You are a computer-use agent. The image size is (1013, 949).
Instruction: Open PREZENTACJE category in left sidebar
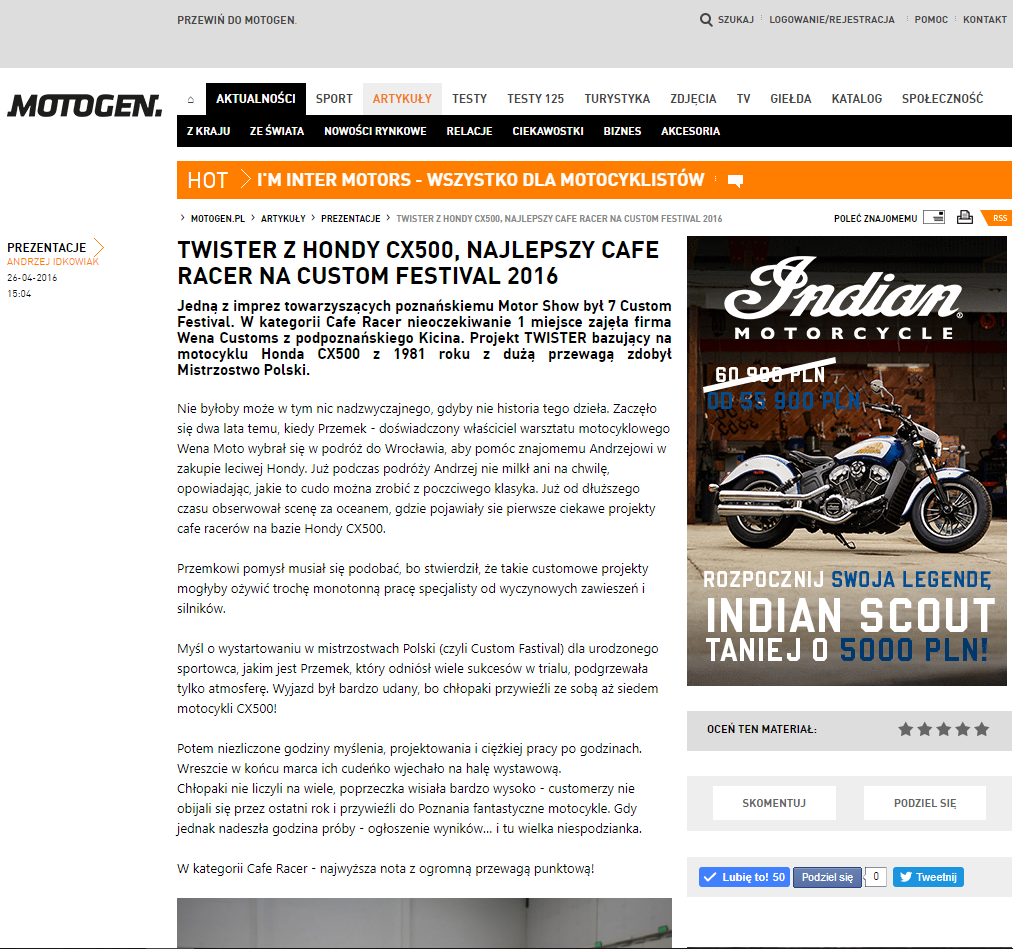(x=47, y=247)
